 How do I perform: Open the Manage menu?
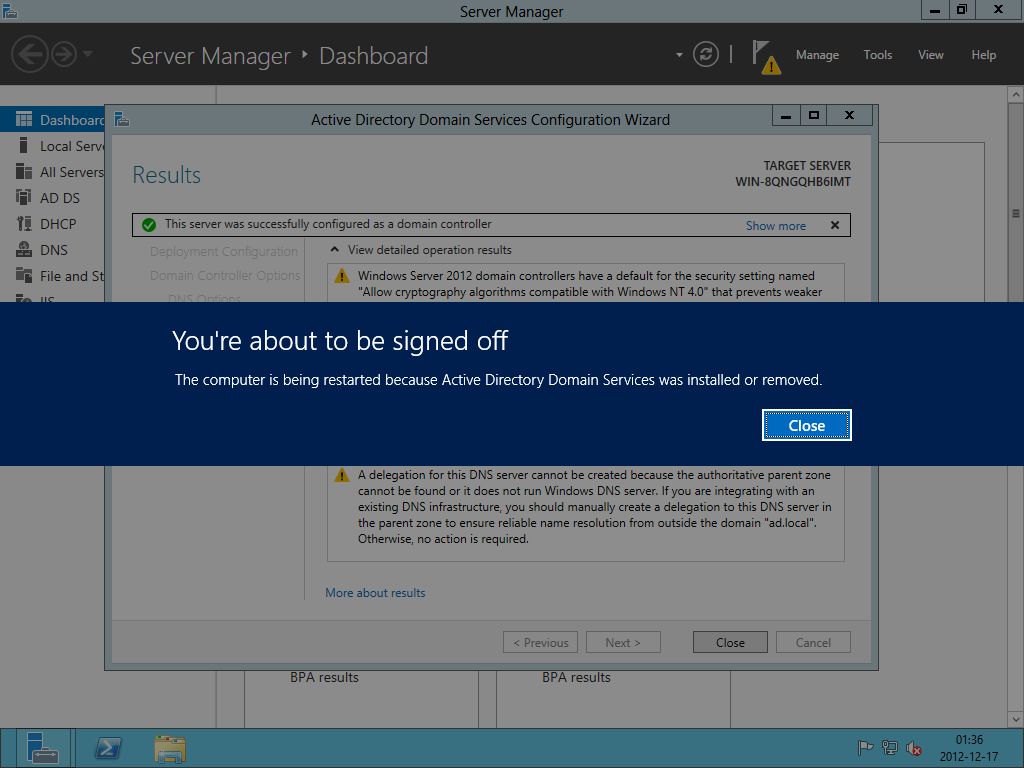click(817, 55)
